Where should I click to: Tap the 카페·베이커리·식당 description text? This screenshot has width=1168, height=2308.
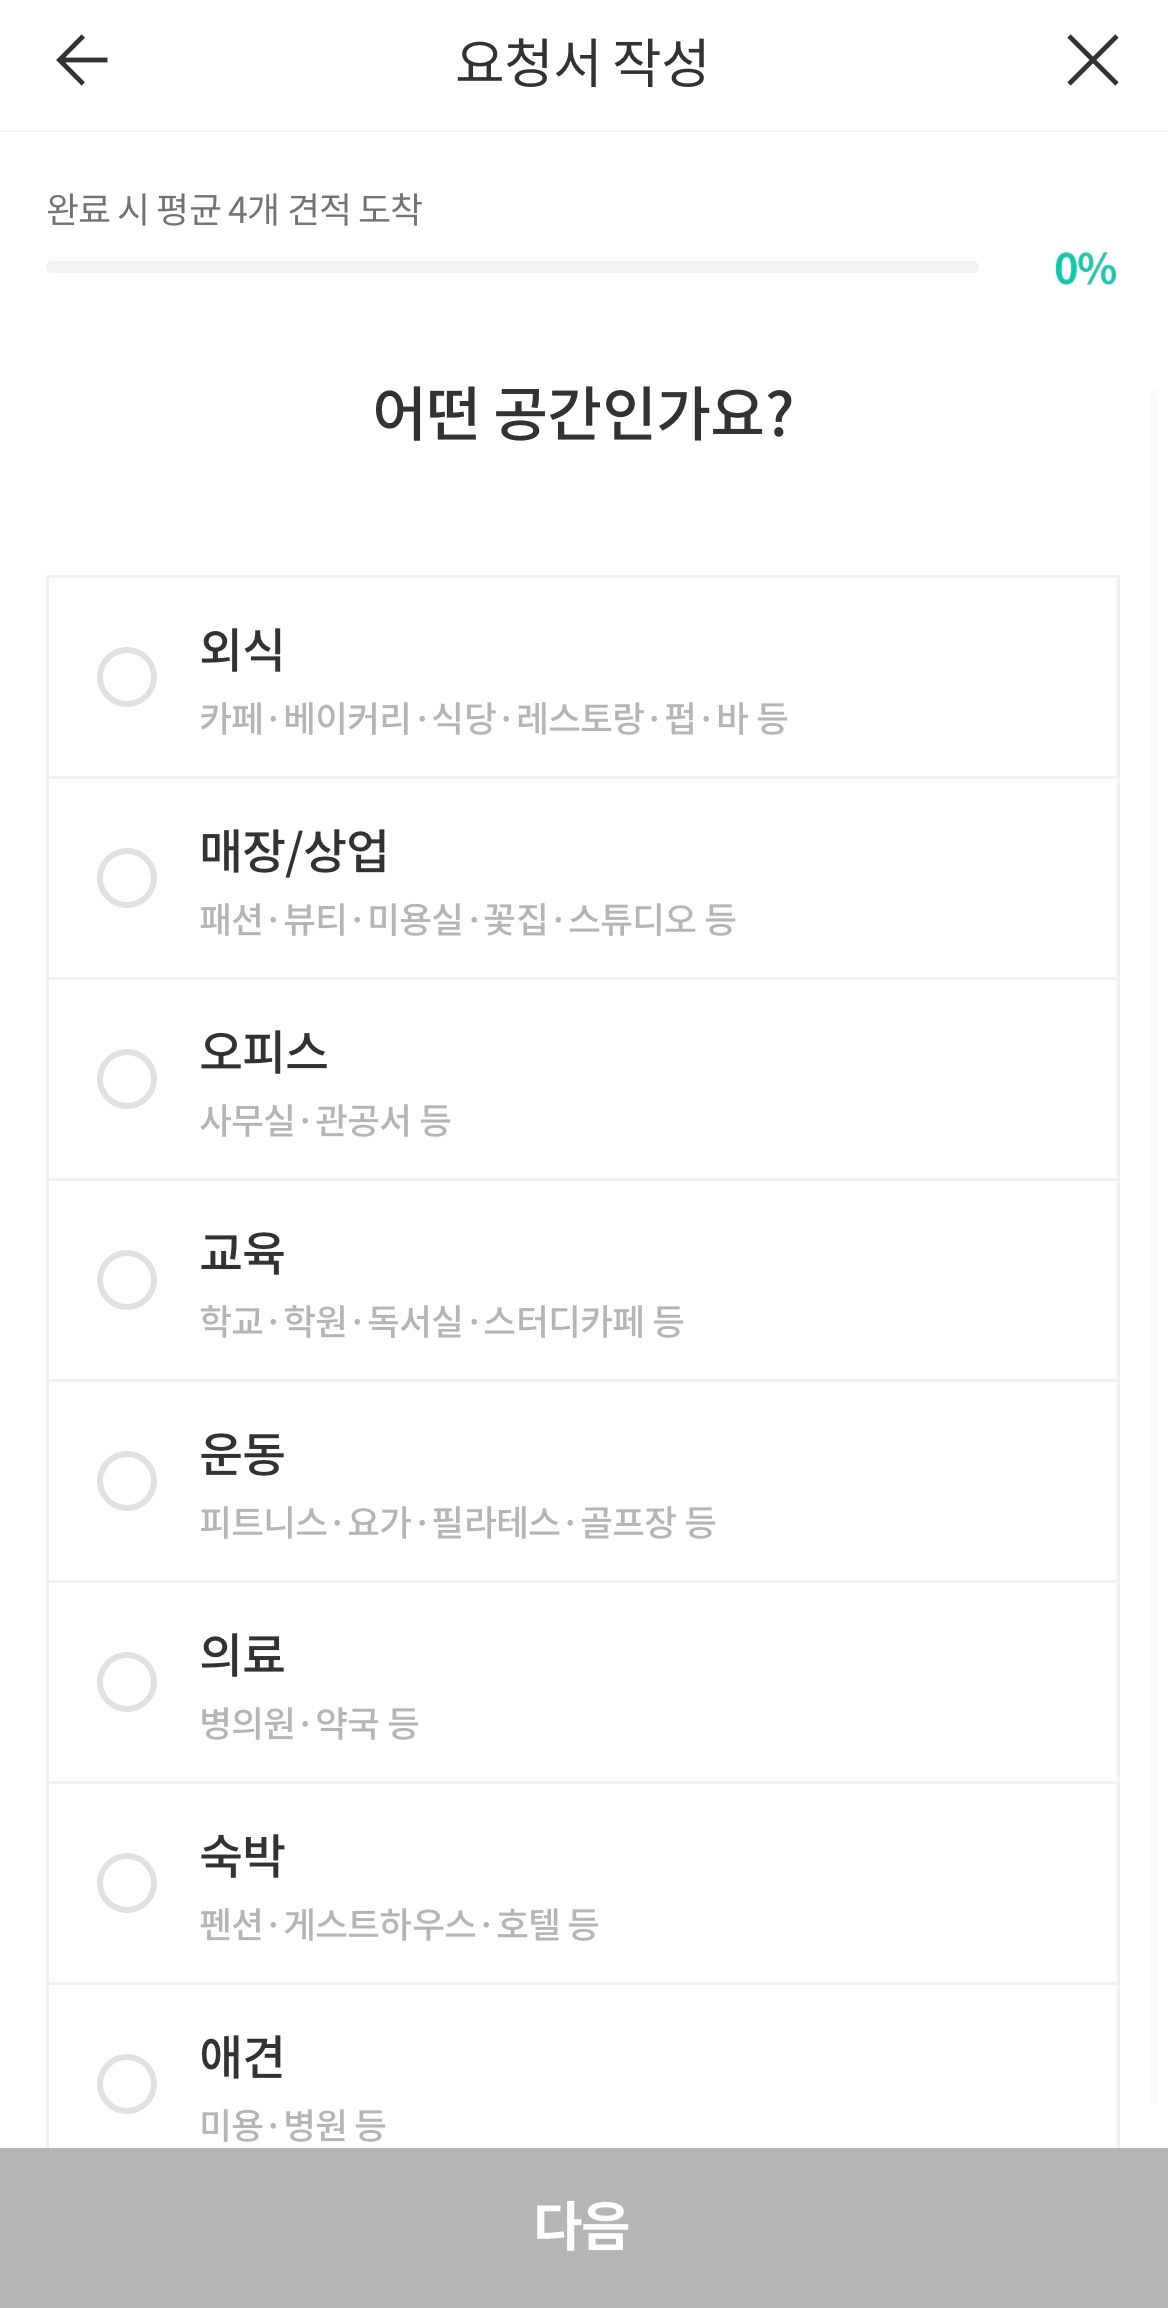click(494, 719)
